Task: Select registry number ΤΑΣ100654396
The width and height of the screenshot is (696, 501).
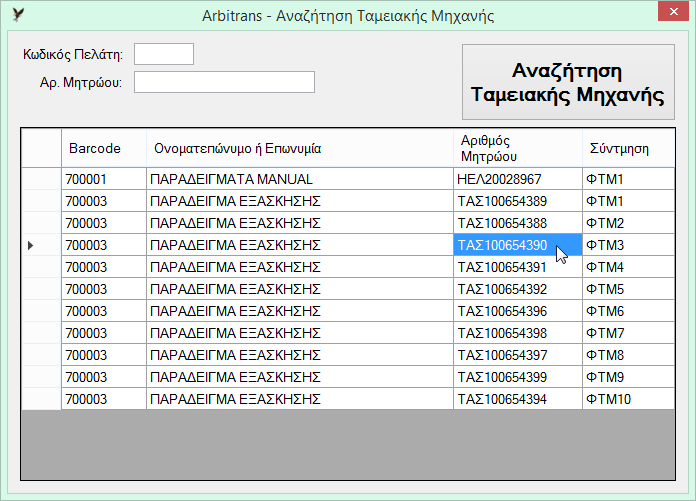Action: [x=518, y=311]
